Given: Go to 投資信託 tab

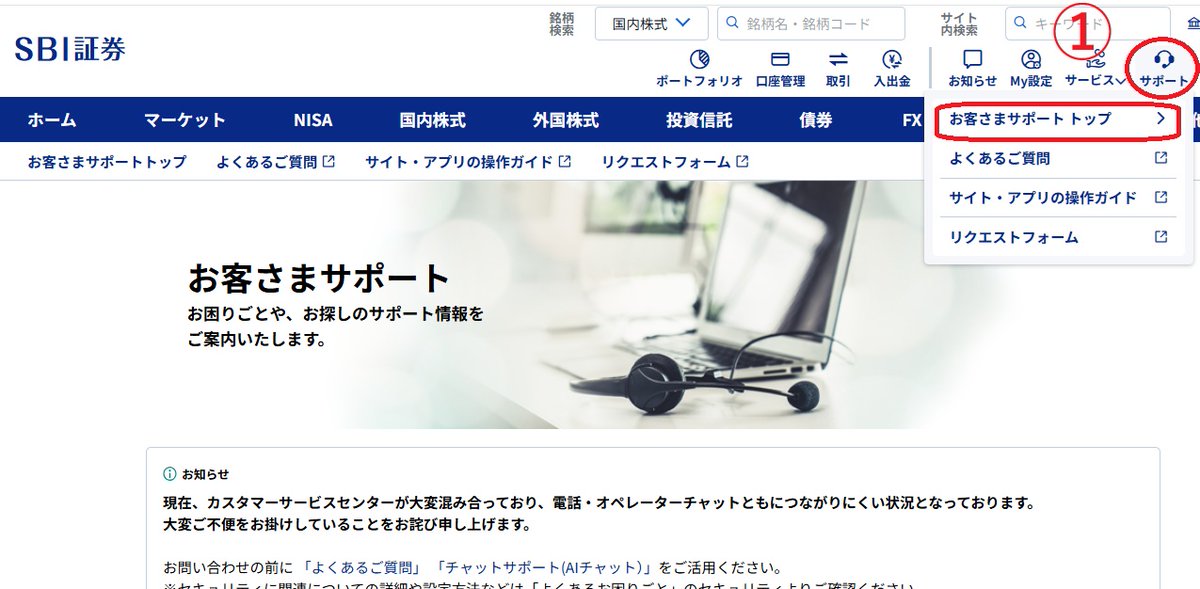Looking at the screenshot, I should tap(699, 120).
